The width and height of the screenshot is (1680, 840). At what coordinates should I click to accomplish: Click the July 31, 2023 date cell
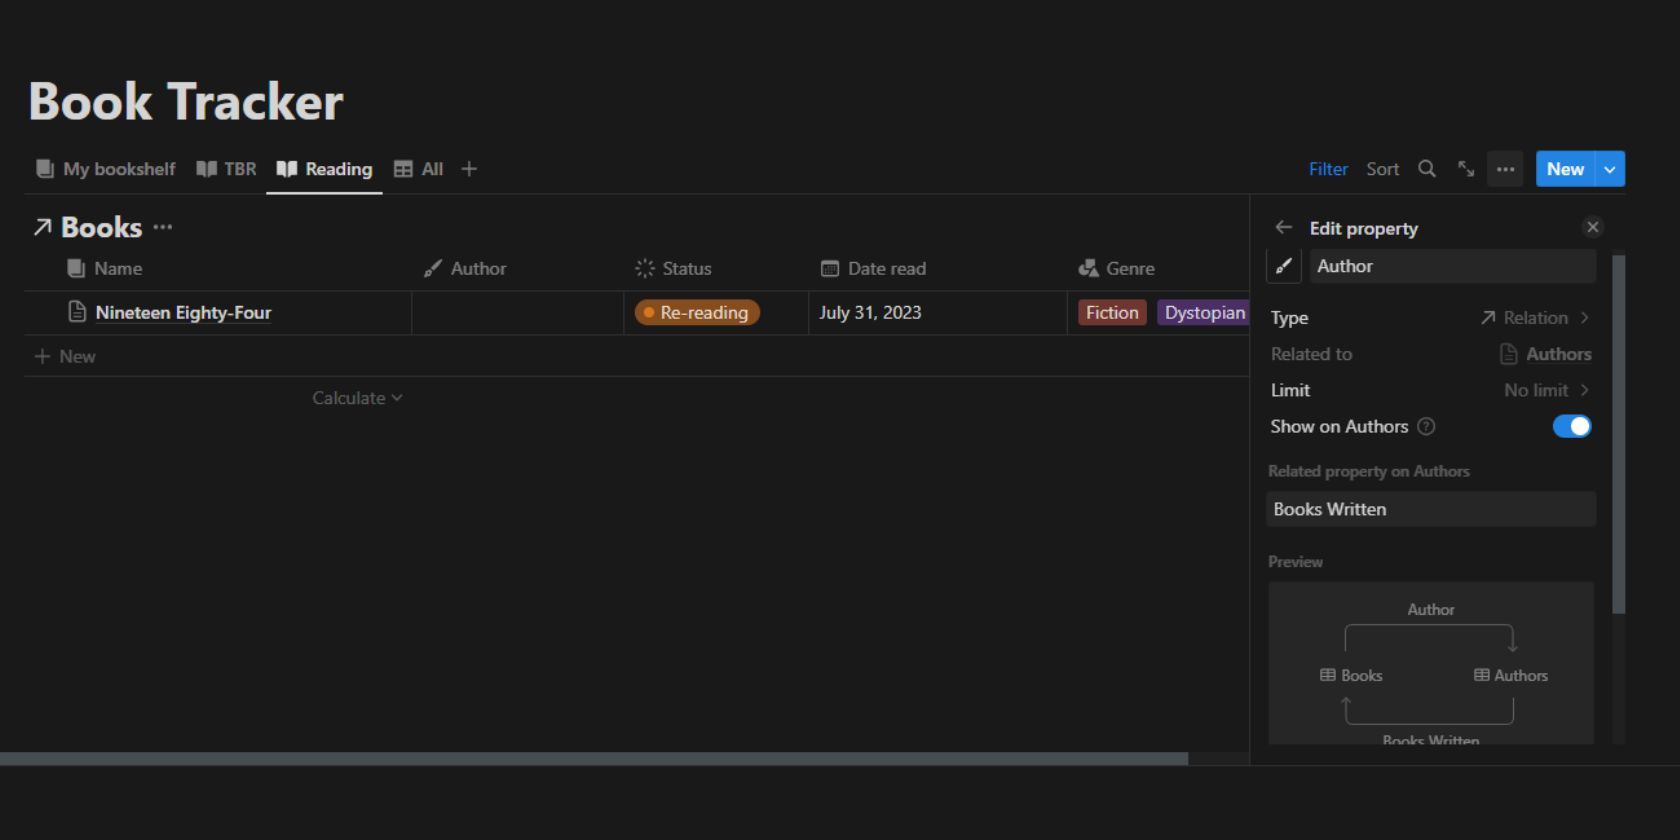(870, 312)
